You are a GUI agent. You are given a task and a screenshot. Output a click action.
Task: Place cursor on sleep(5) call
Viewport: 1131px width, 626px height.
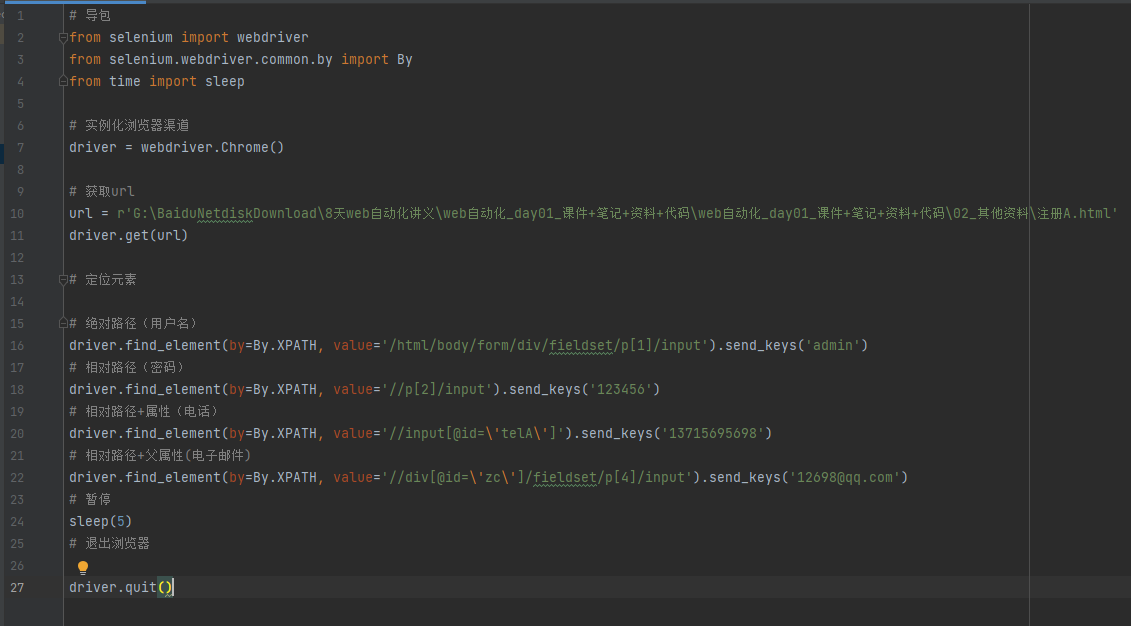pyautogui.click(x=100, y=521)
